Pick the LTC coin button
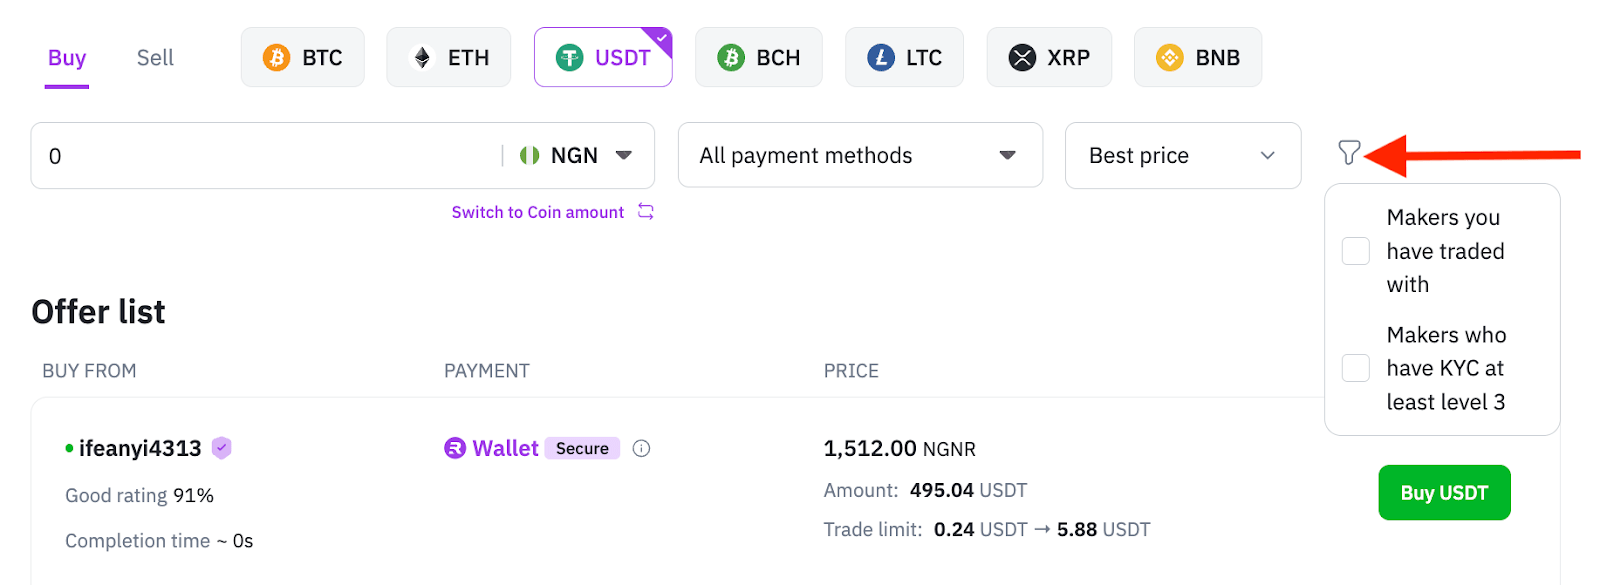 pyautogui.click(x=904, y=57)
